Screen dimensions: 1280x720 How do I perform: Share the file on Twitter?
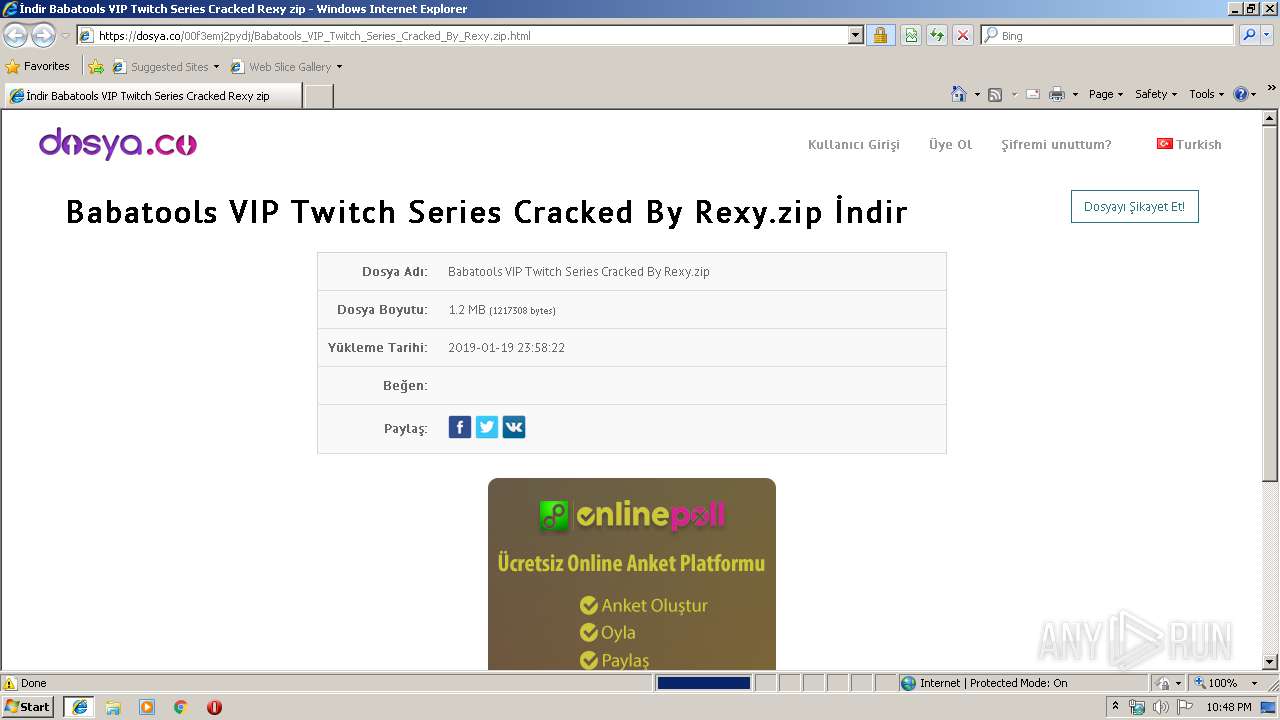[487, 428]
